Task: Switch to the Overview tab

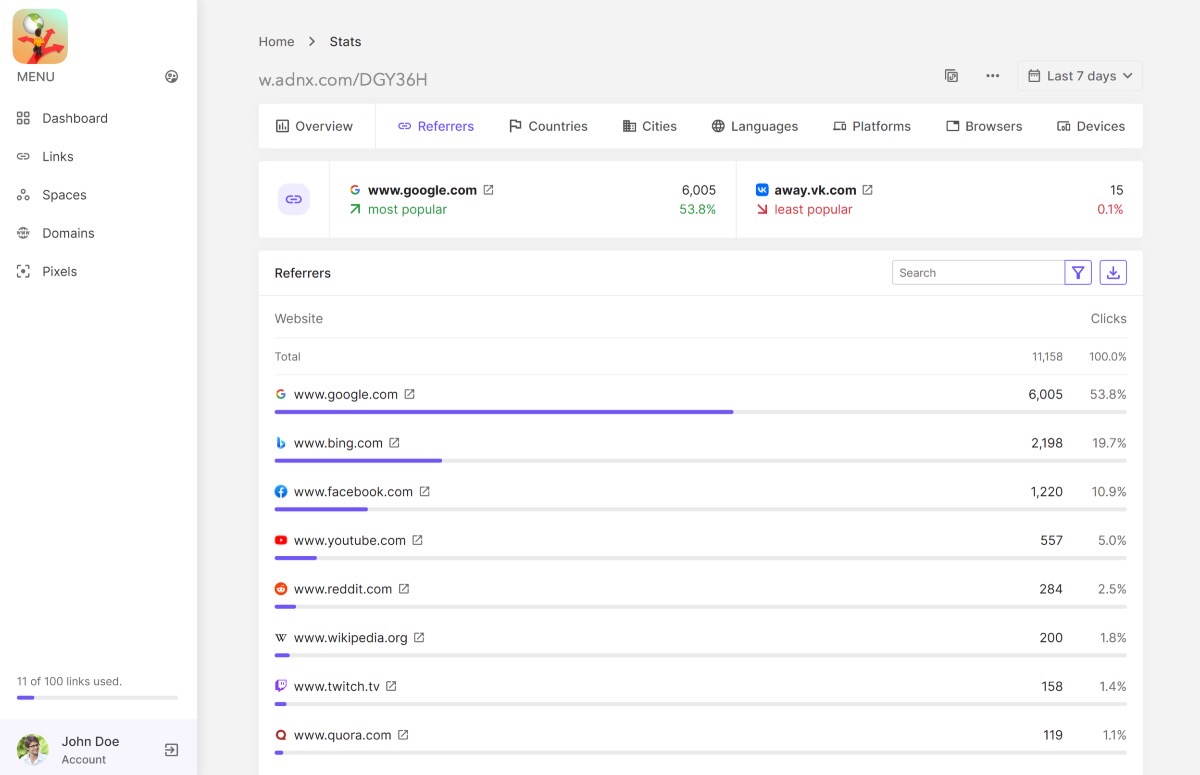Action: [314, 126]
